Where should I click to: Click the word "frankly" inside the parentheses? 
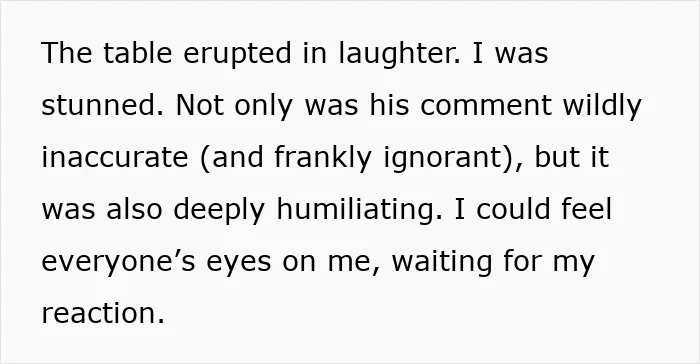322,158
